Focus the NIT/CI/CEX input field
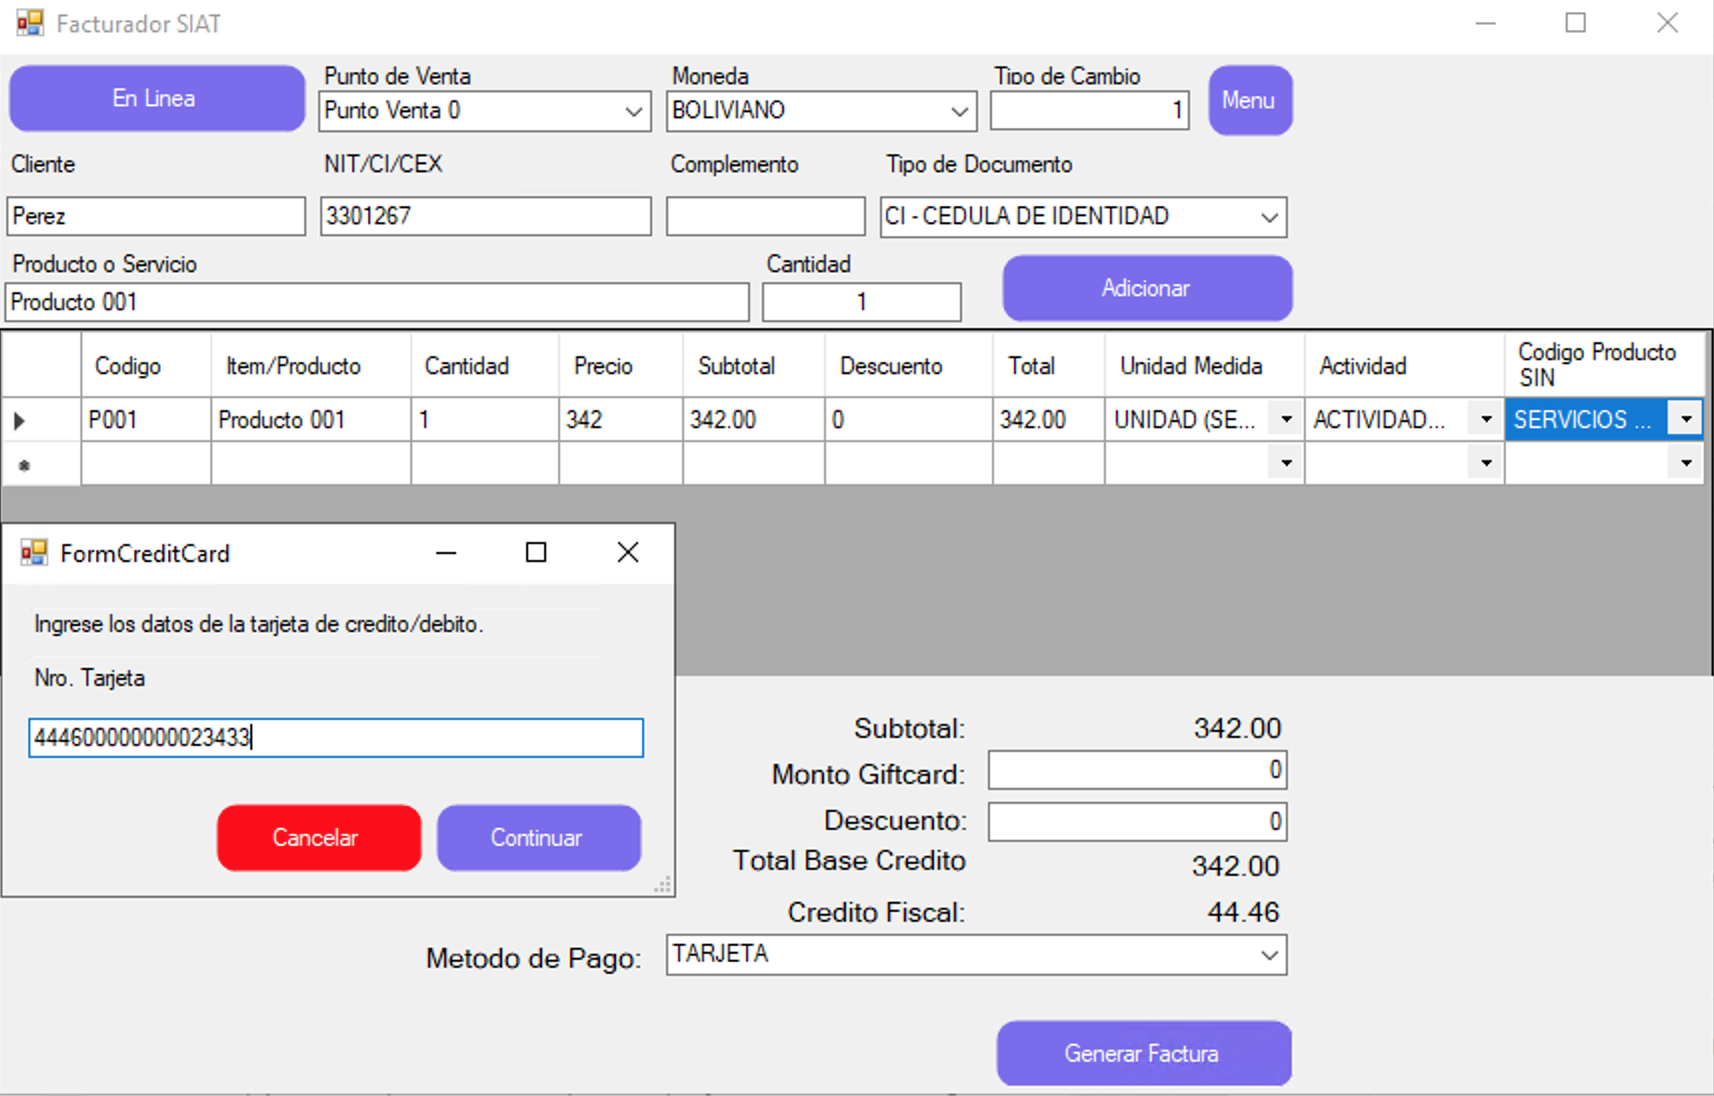Viewport: 1714px width, 1096px height. (485, 216)
